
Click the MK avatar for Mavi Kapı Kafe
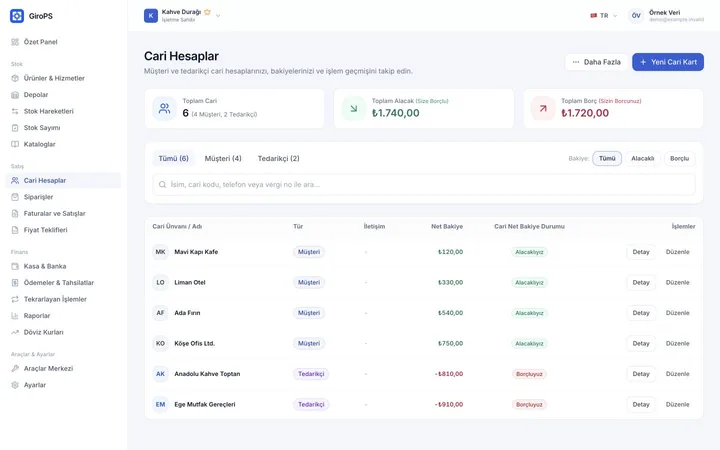pyautogui.click(x=160, y=252)
